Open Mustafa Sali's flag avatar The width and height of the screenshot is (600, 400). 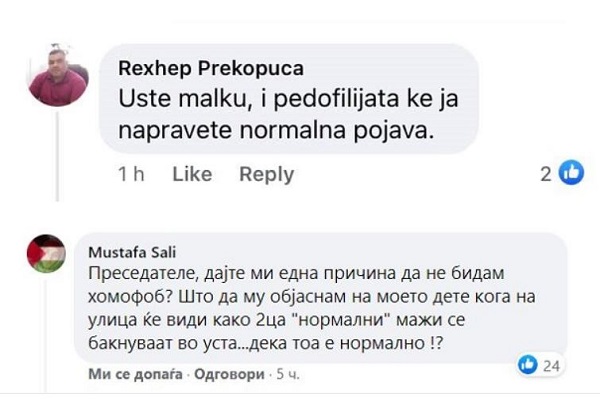coord(46,254)
